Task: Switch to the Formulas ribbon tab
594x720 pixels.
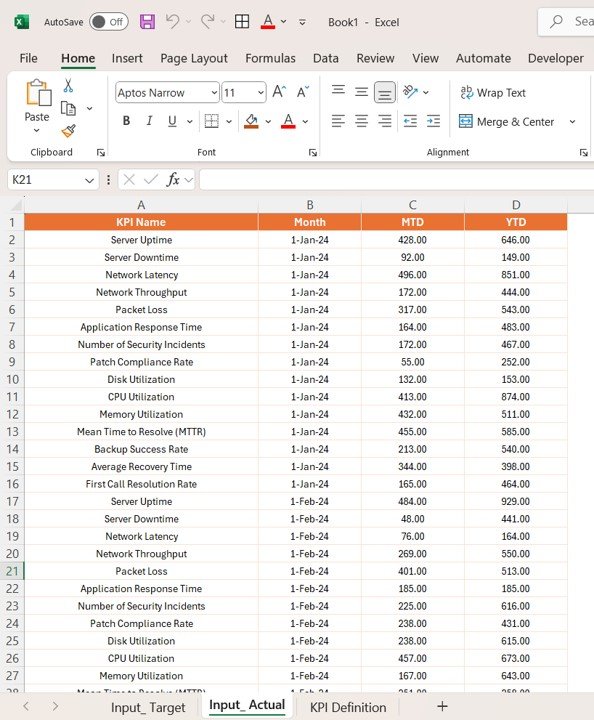Action: pyautogui.click(x=270, y=58)
